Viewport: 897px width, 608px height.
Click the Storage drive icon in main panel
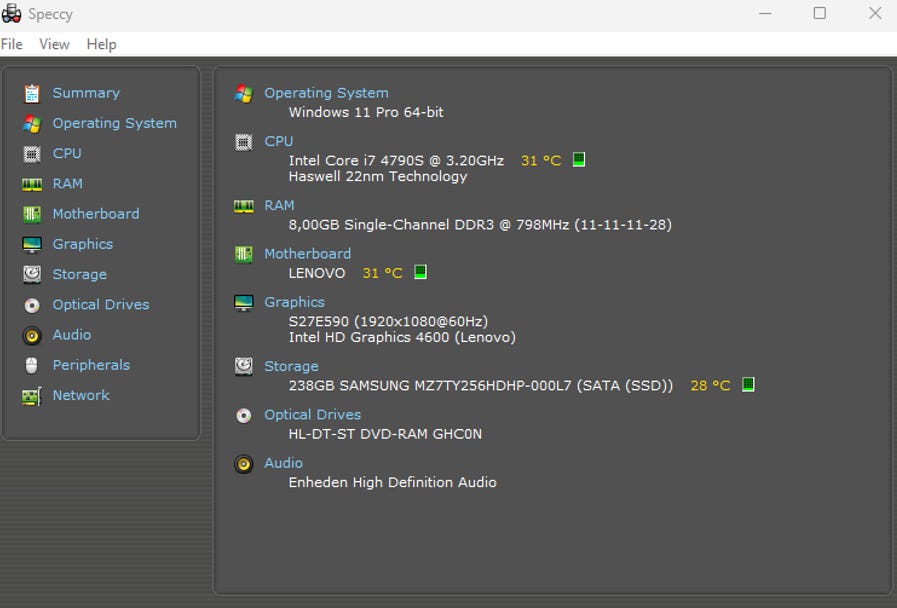244,367
